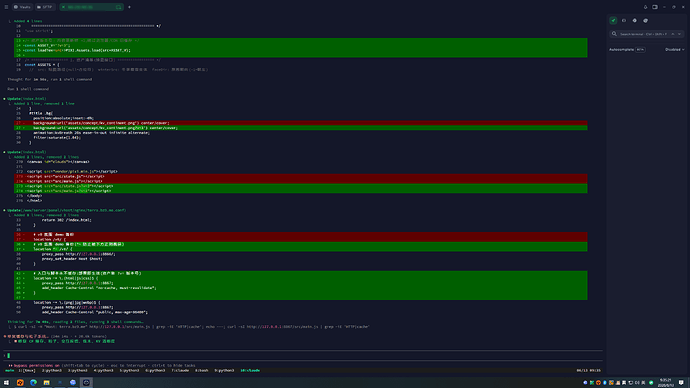Open the Vaults tab
Screen dimensions: 690x388
[x=22, y=7]
